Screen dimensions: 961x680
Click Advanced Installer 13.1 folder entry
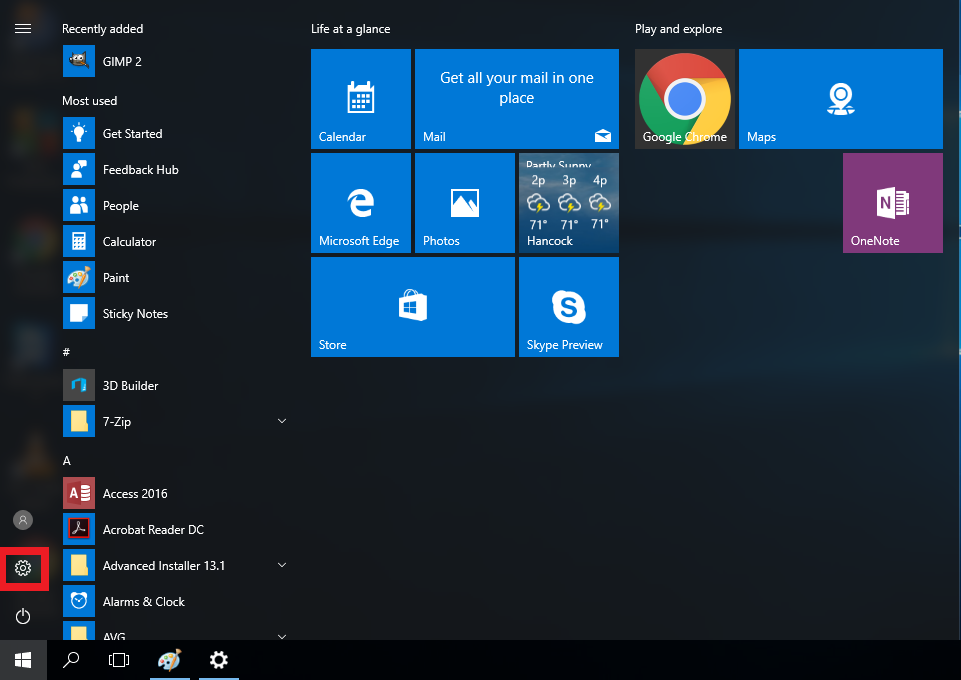point(175,565)
